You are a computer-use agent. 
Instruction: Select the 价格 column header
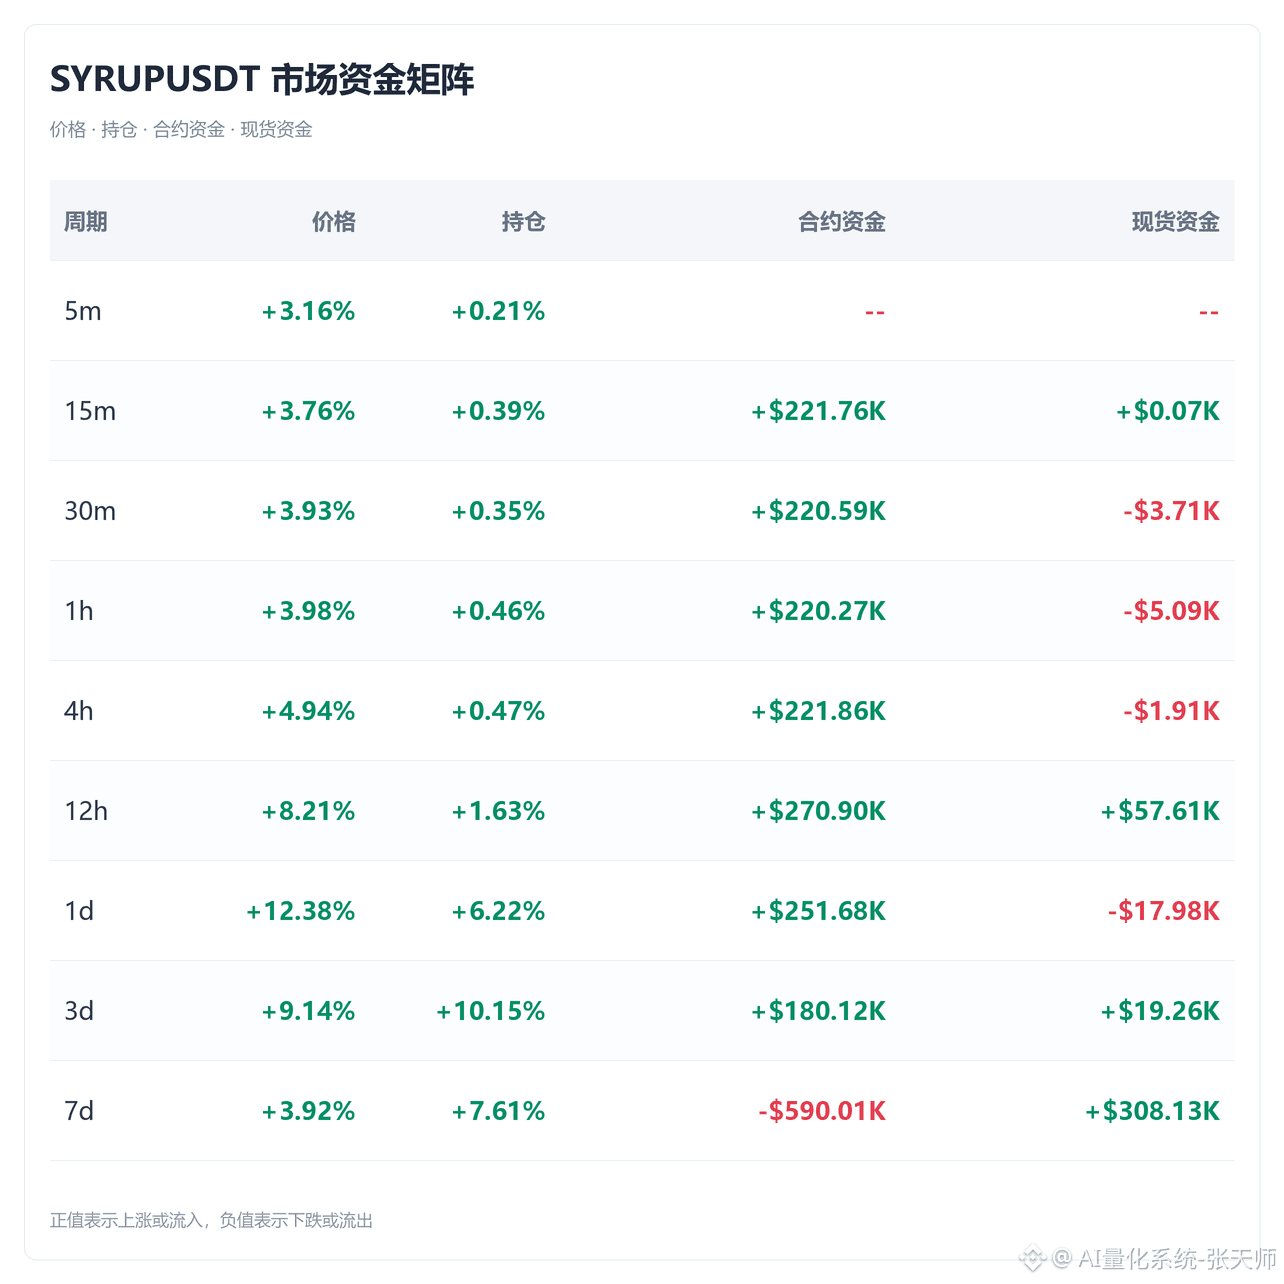click(334, 221)
